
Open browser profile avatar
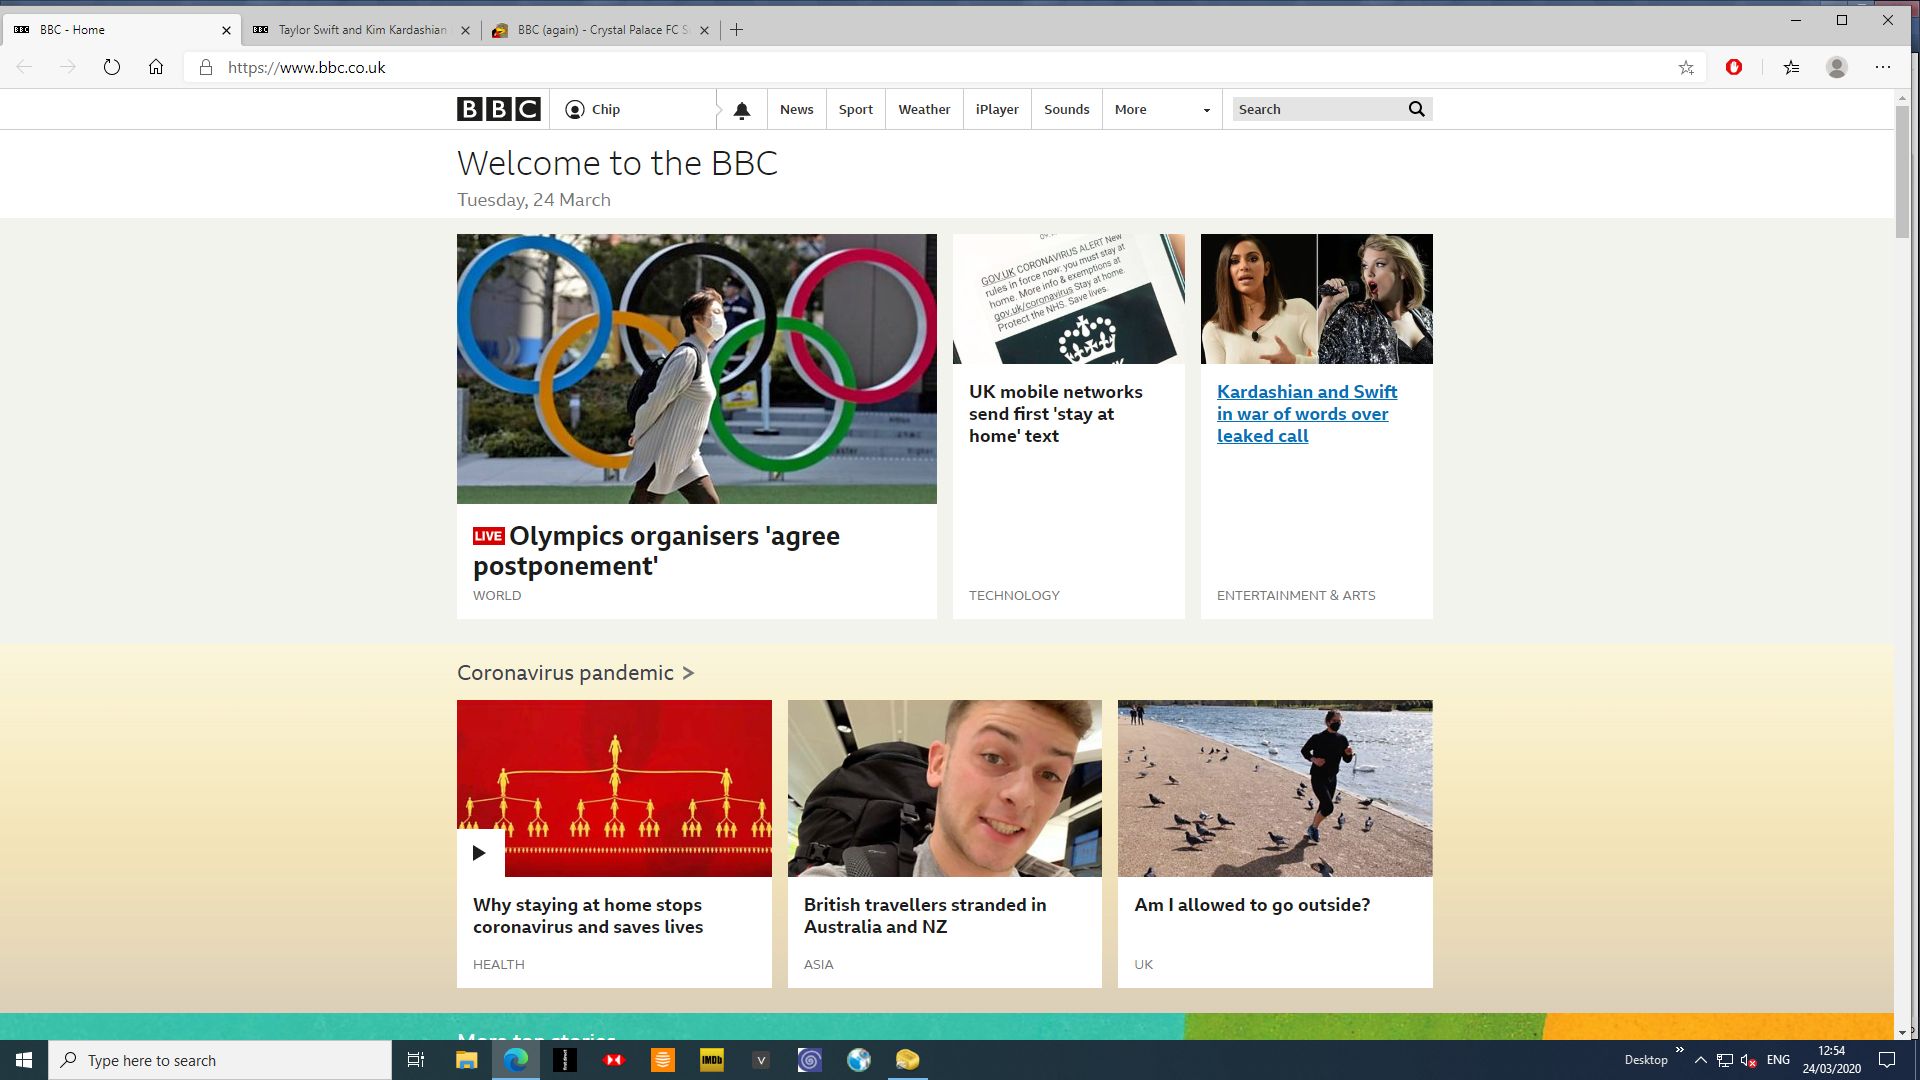pos(1836,67)
